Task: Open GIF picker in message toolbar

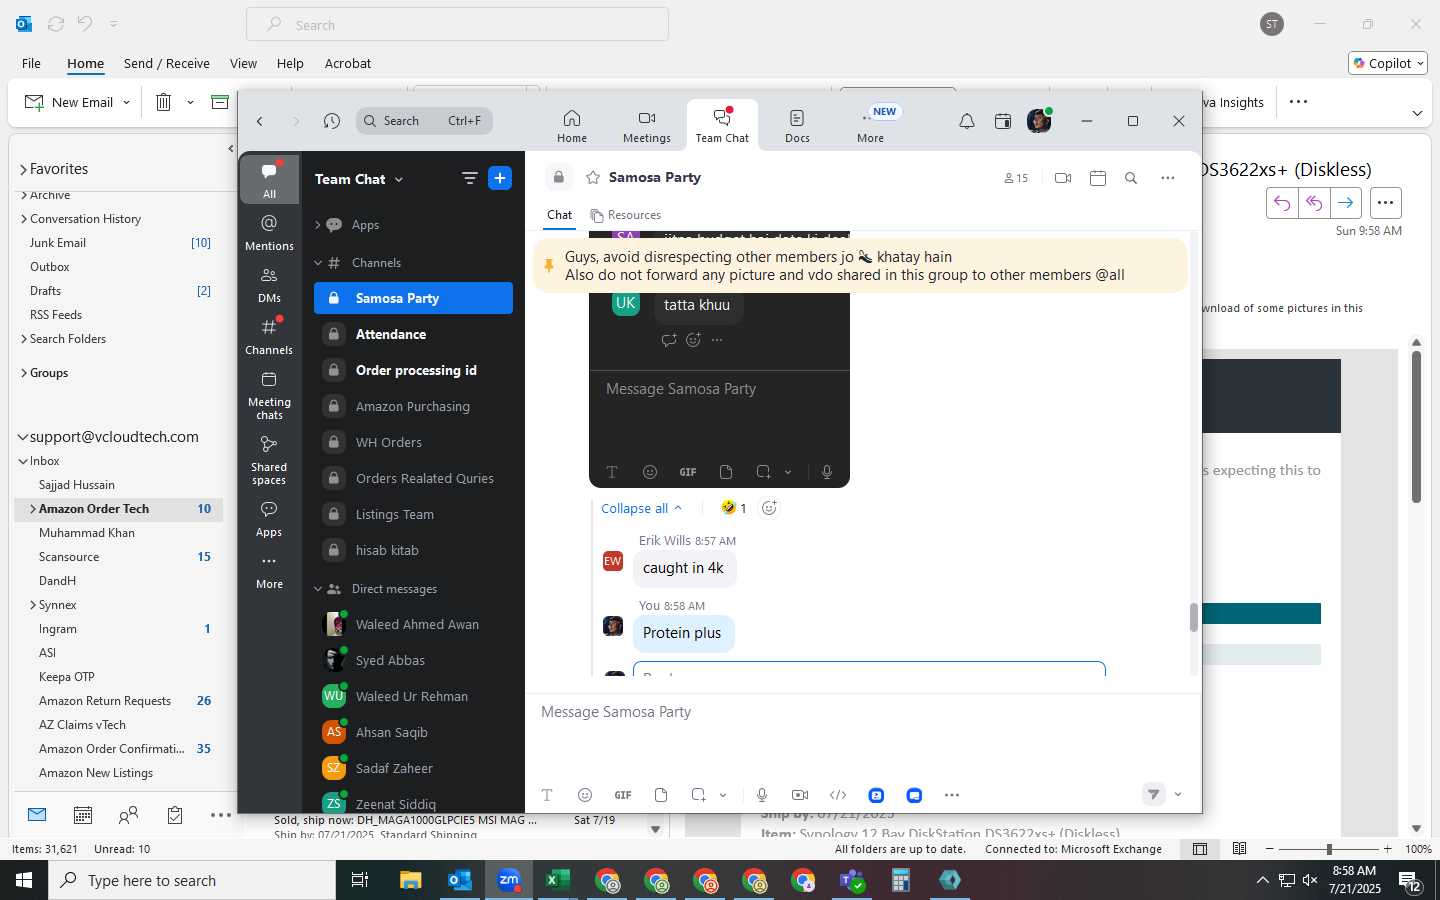Action: (623, 795)
